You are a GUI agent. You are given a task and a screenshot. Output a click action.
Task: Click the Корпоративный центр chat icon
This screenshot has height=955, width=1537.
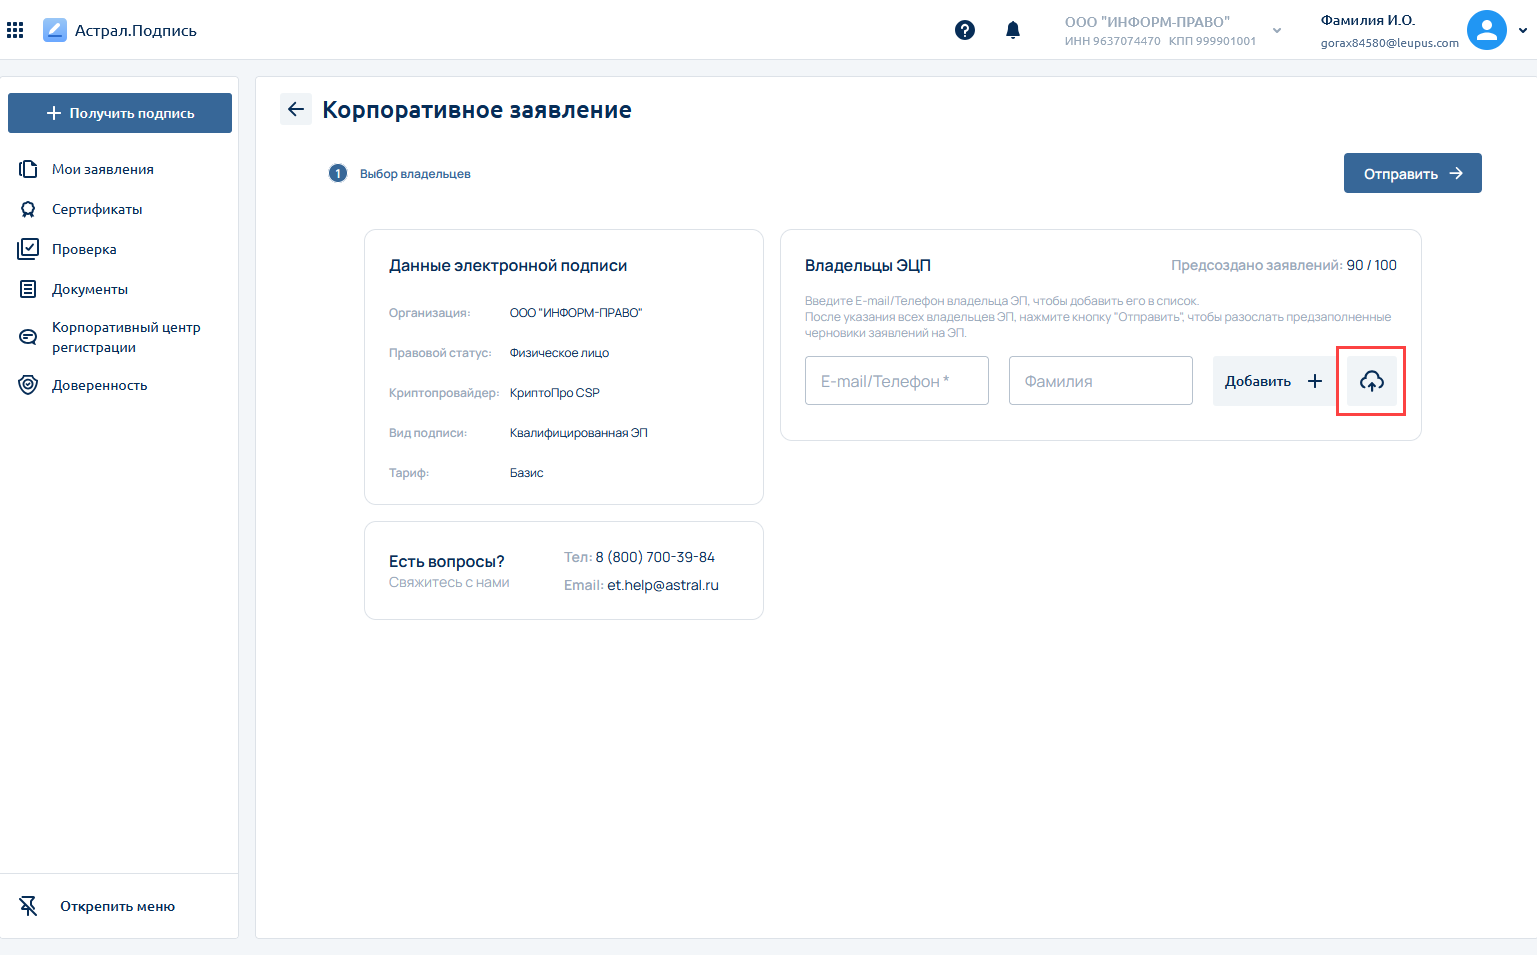(28, 337)
